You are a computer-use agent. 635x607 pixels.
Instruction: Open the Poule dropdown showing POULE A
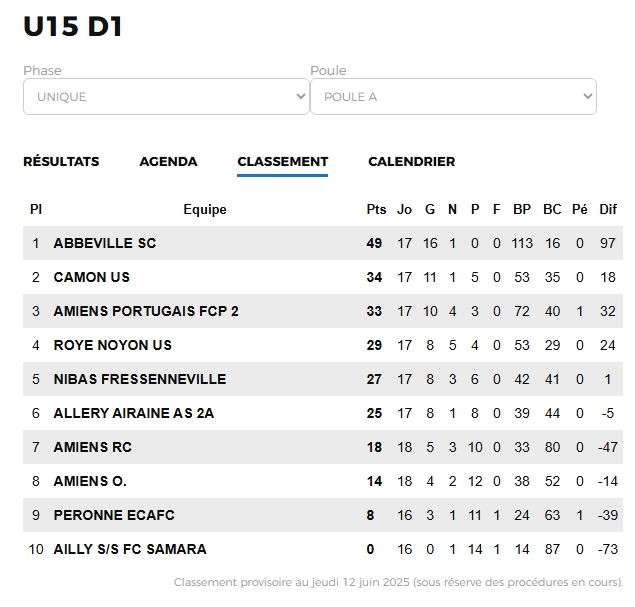point(453,96)
